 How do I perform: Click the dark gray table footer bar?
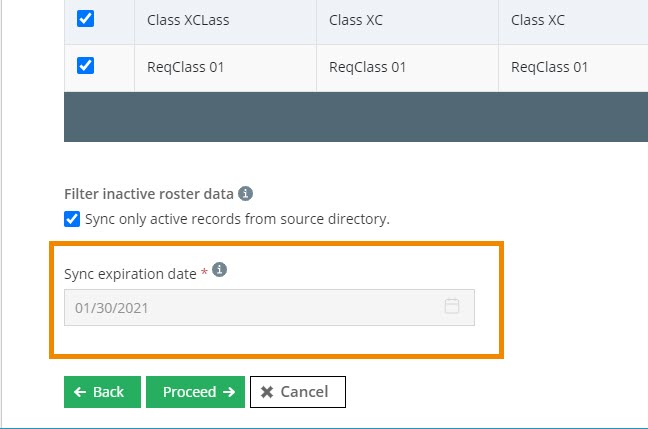[x=355, y=117]
